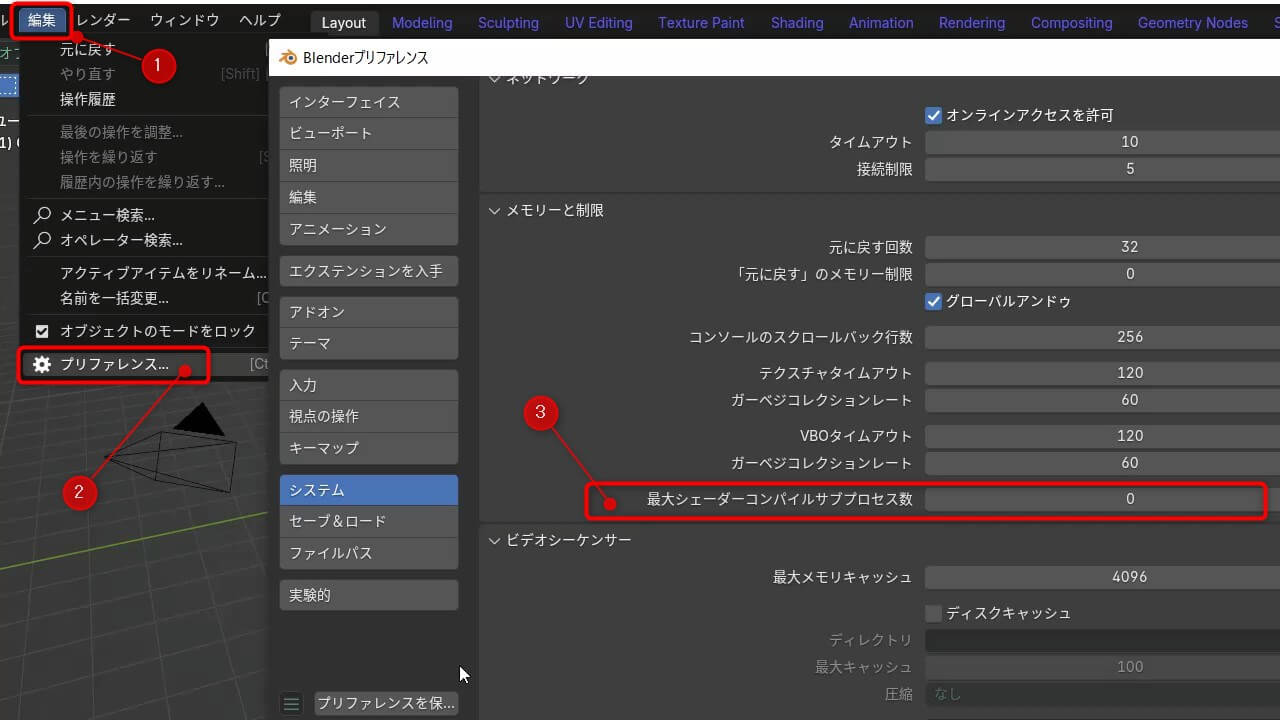Switch to the Shading workspace tab
Viewport: 1280px width, 720px height.
[797, 22]
